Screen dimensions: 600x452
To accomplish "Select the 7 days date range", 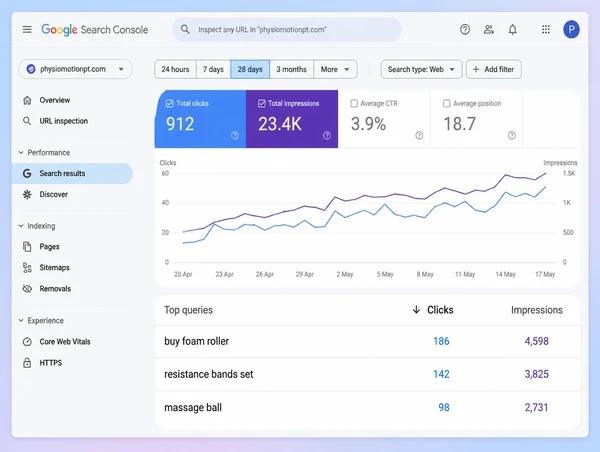I will (213, 69).
